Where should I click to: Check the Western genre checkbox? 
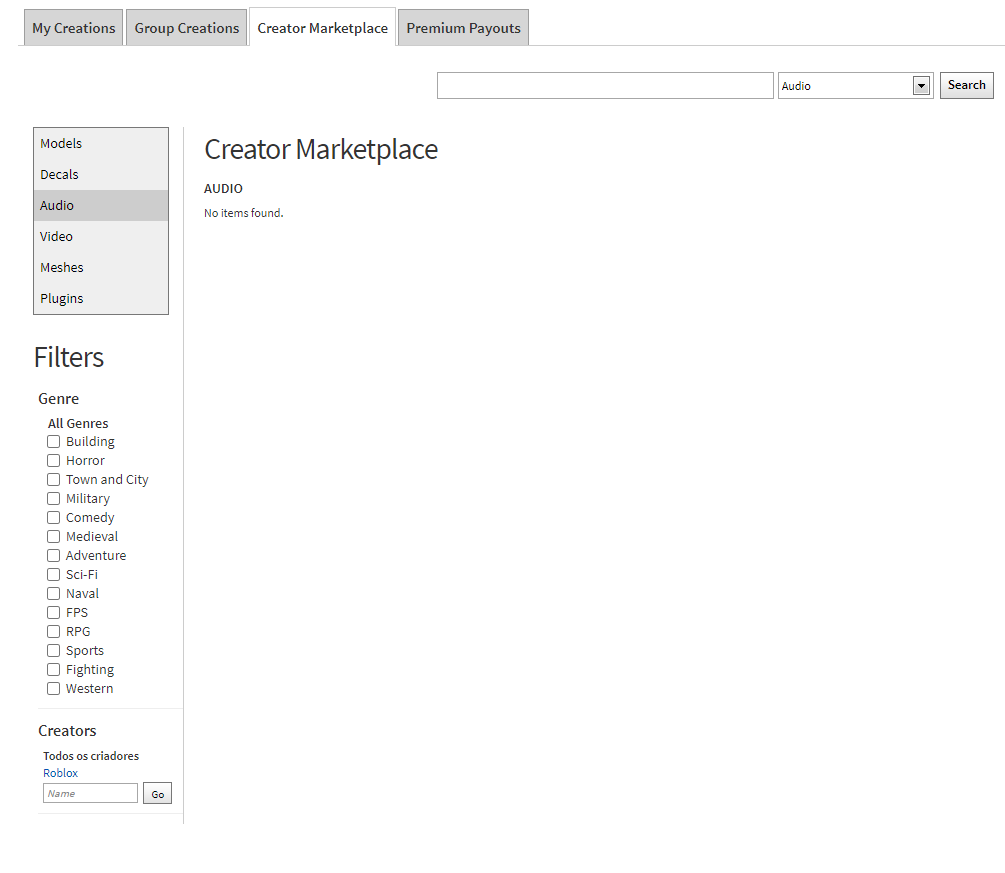53,688
